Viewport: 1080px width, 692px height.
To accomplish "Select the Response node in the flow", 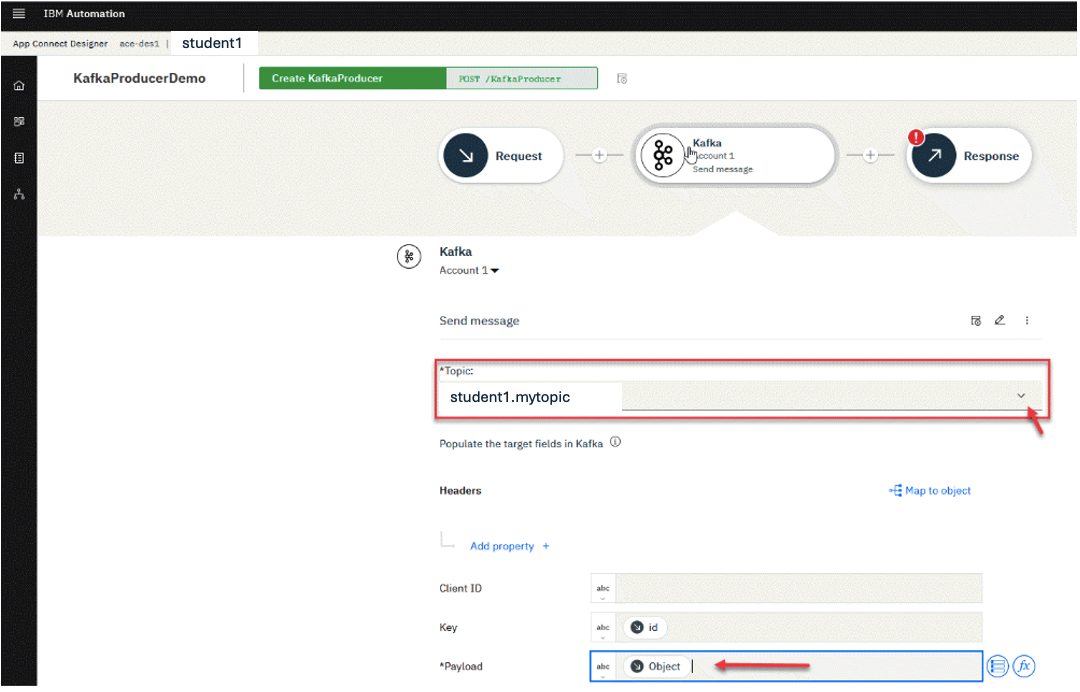I will tap(968, 156).
